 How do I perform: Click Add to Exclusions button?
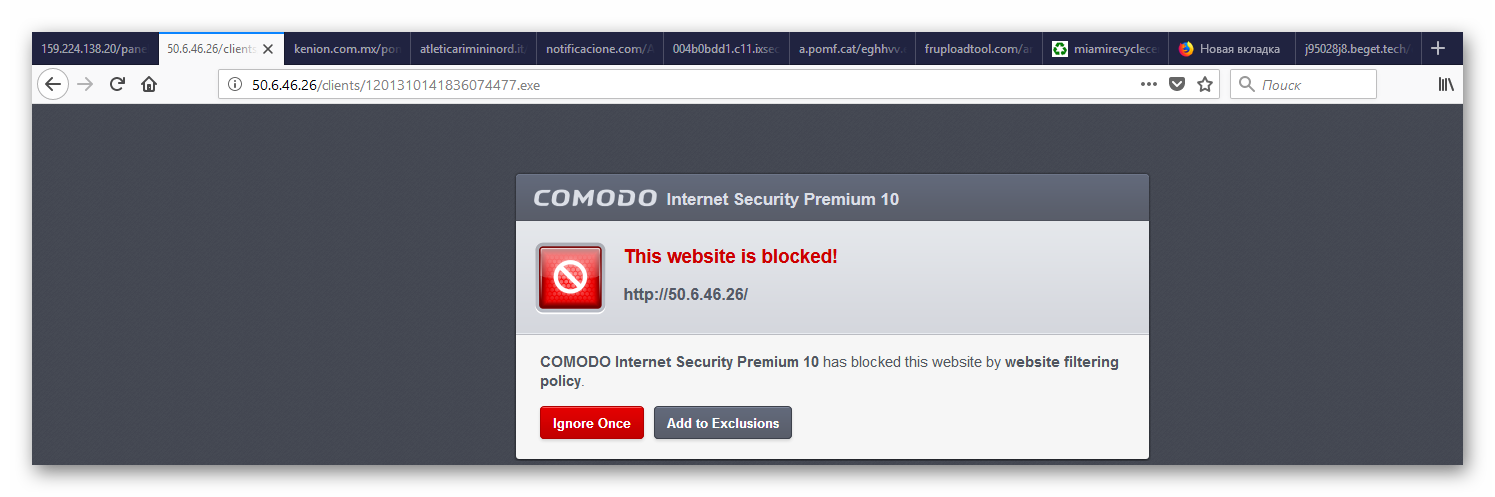click(722, 423)
